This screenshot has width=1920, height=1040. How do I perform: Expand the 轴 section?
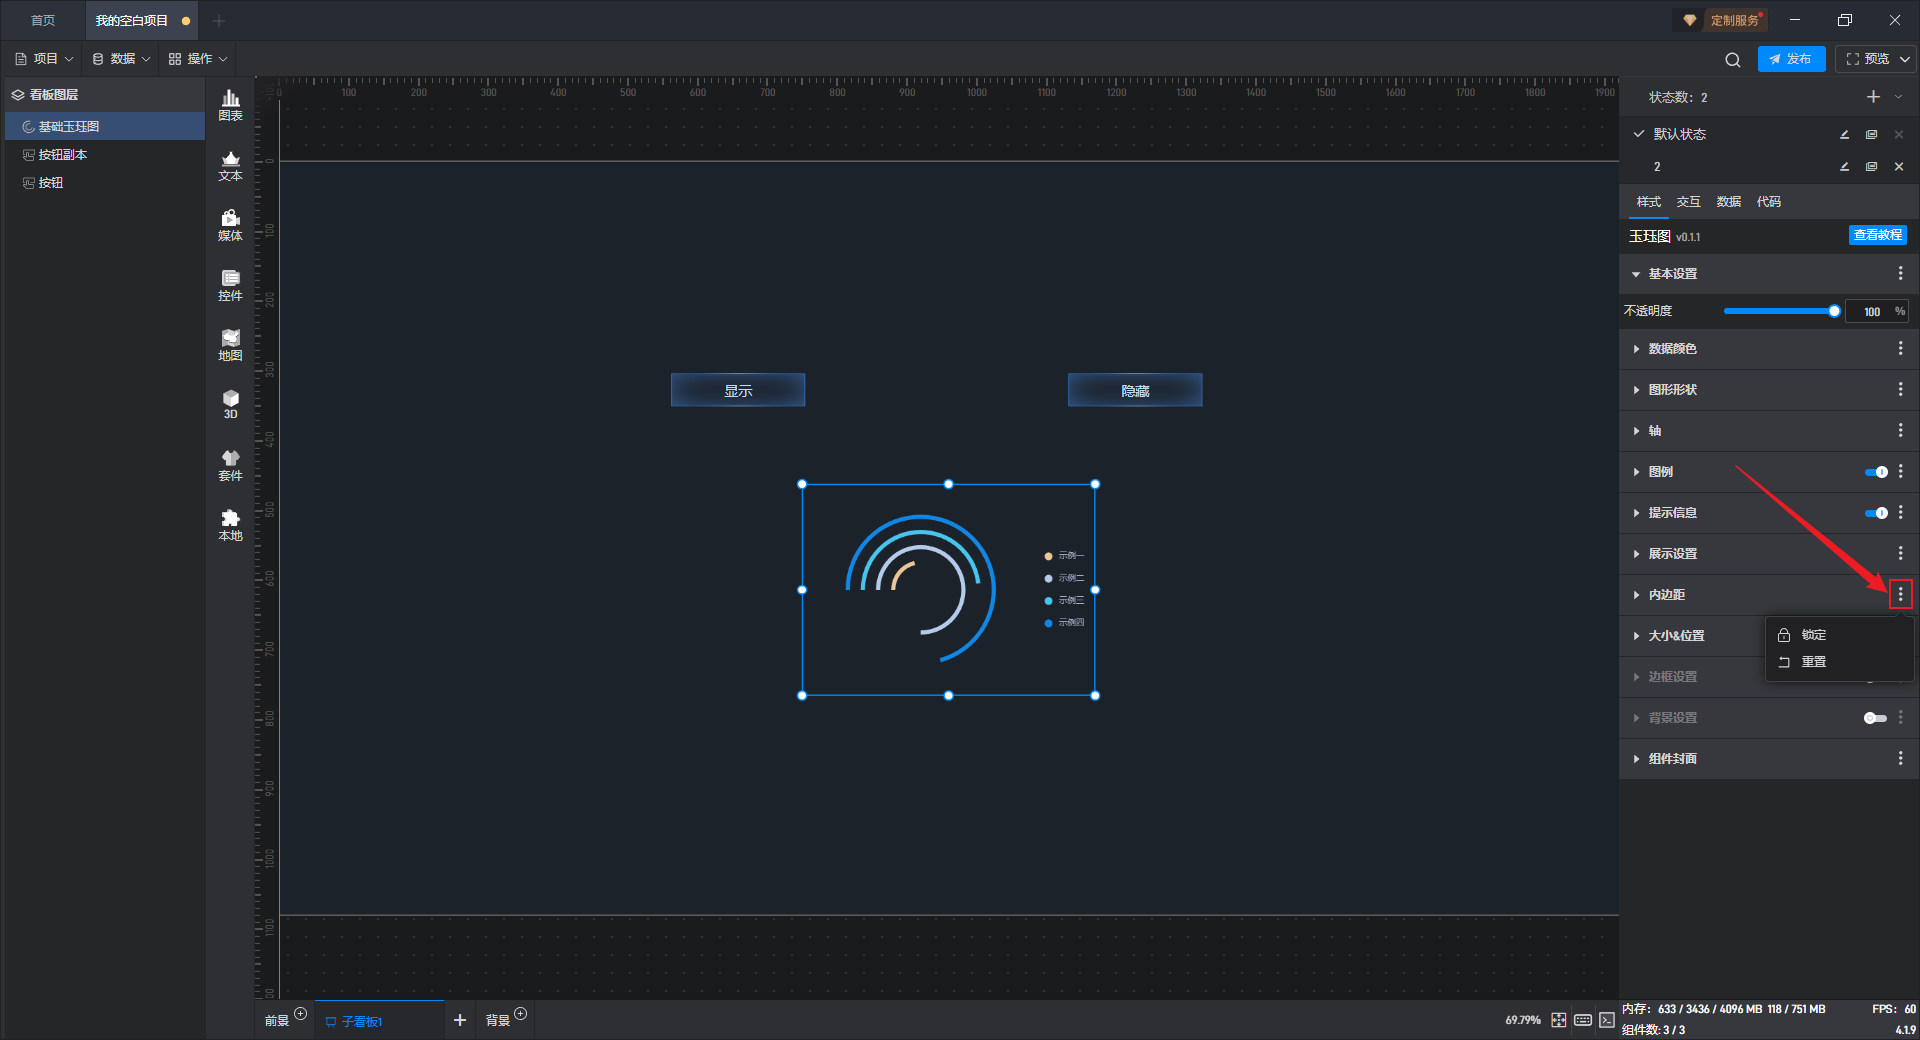click(1636, 431)
